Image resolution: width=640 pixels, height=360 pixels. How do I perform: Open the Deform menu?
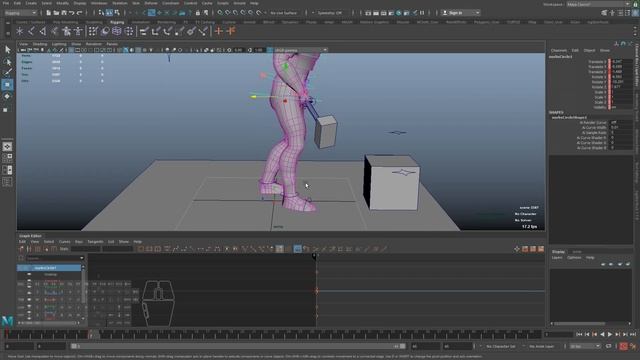click(151, 3)
